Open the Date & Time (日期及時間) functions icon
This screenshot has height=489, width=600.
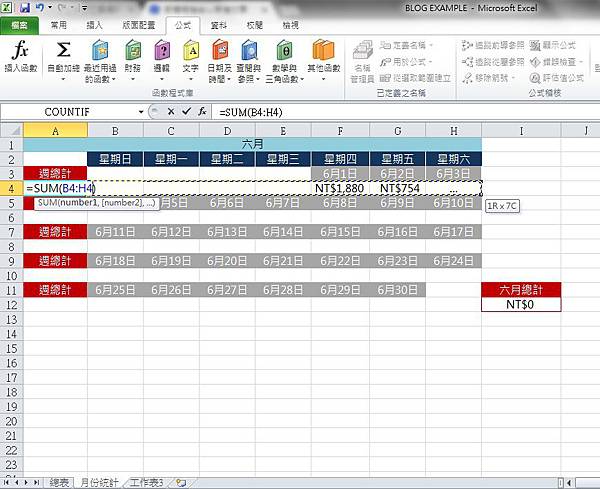click(x=220, y=50)
